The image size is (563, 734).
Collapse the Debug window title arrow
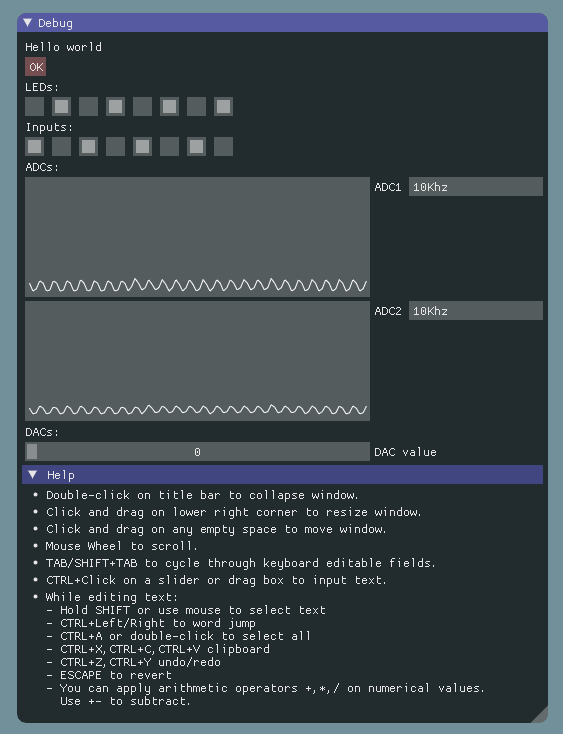[x=28, y=22]
